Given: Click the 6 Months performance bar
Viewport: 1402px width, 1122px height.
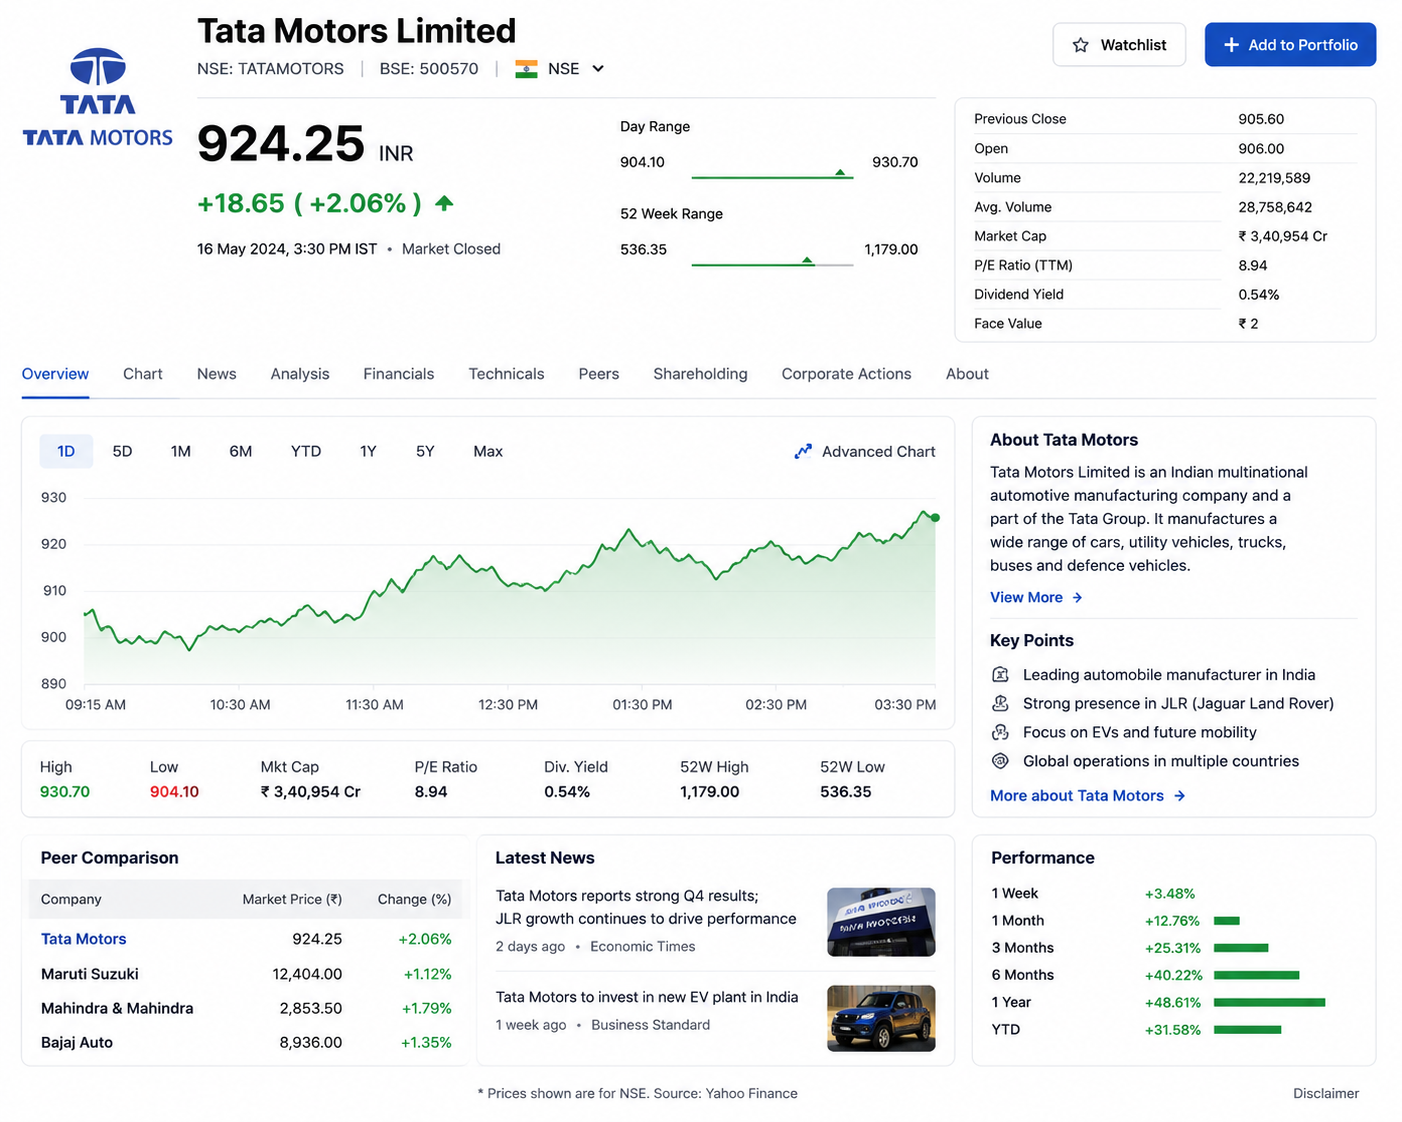Looking at the screenshot, I should click(1256, 975).
